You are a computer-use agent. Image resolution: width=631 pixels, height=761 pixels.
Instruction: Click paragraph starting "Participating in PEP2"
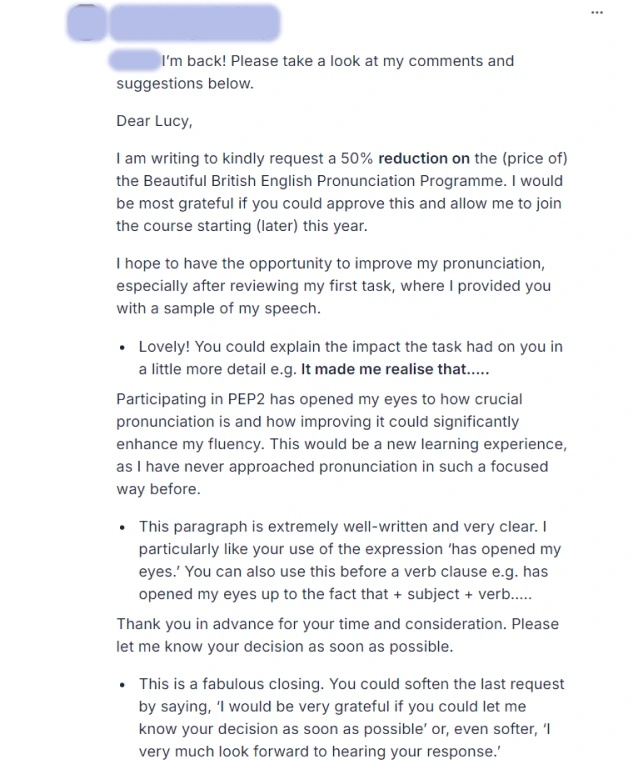(x=340, y=444)
